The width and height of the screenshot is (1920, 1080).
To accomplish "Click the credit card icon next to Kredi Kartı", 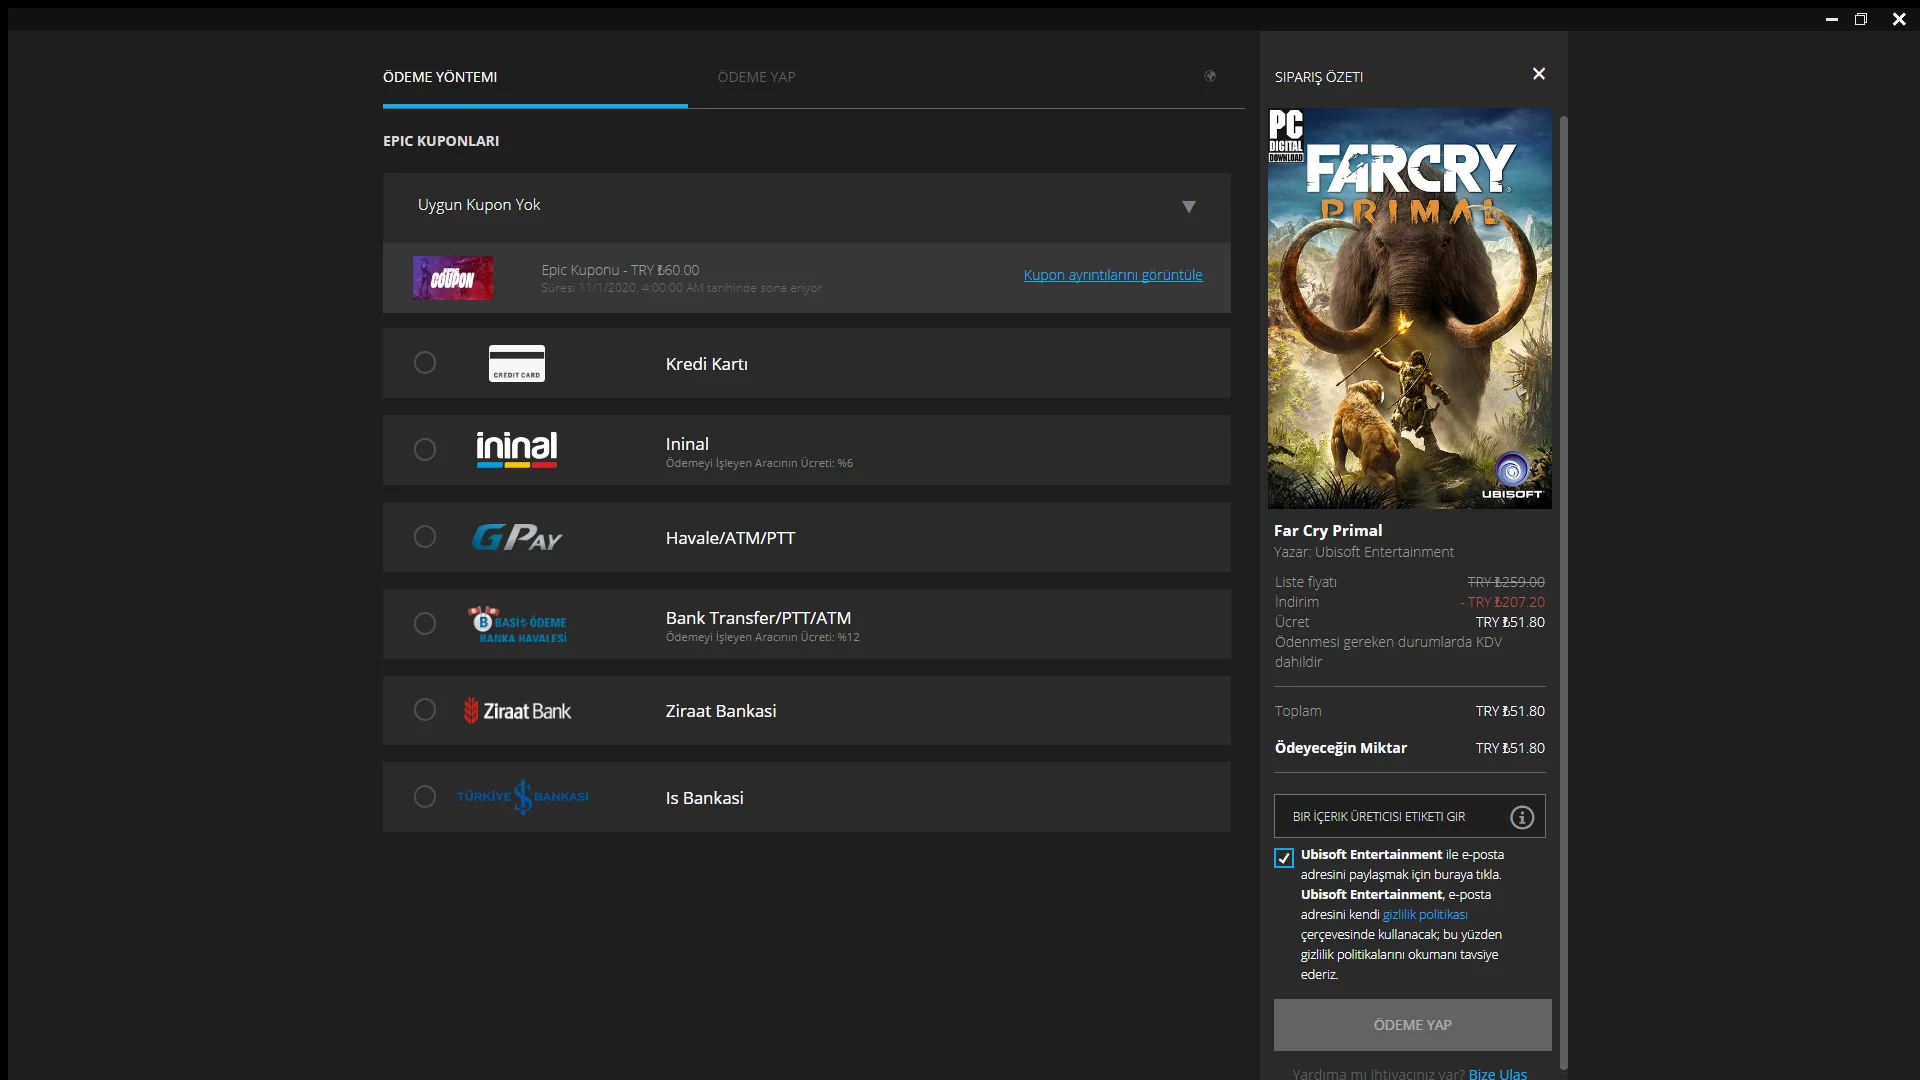I will click(x=516, y=363).
